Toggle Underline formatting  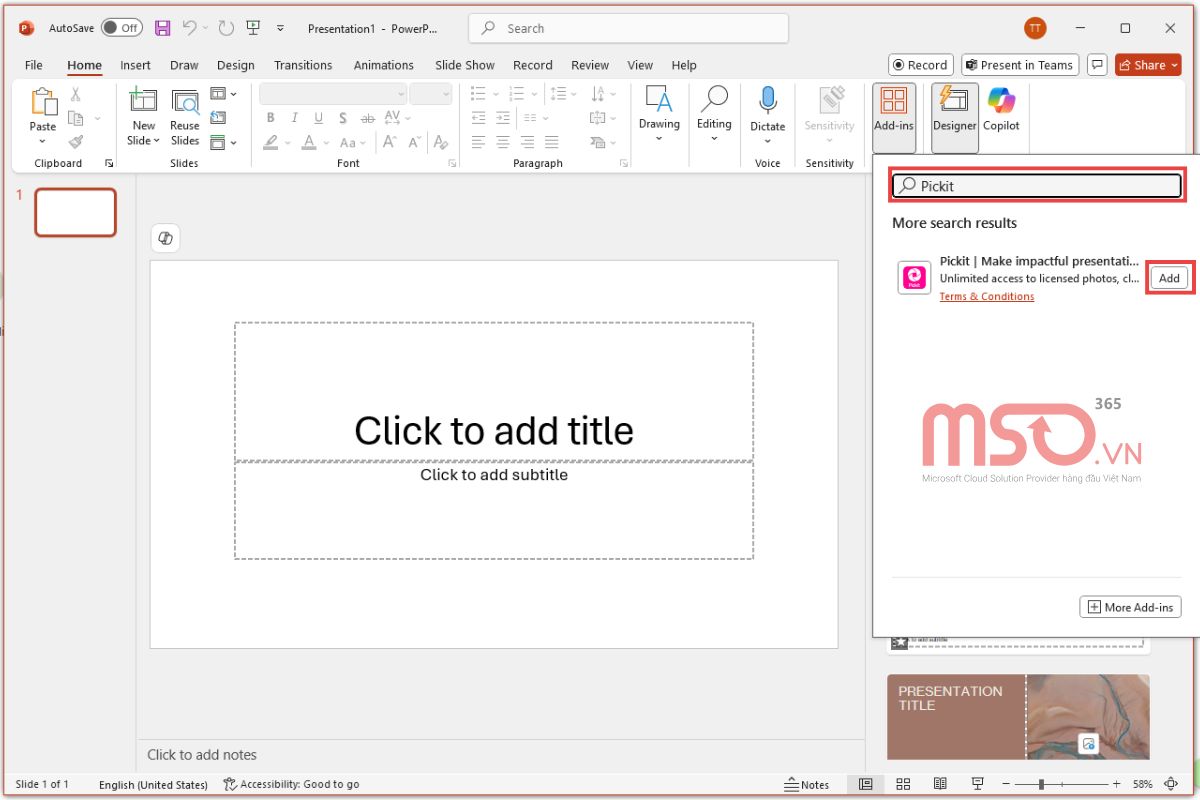(x=318, y=118)
